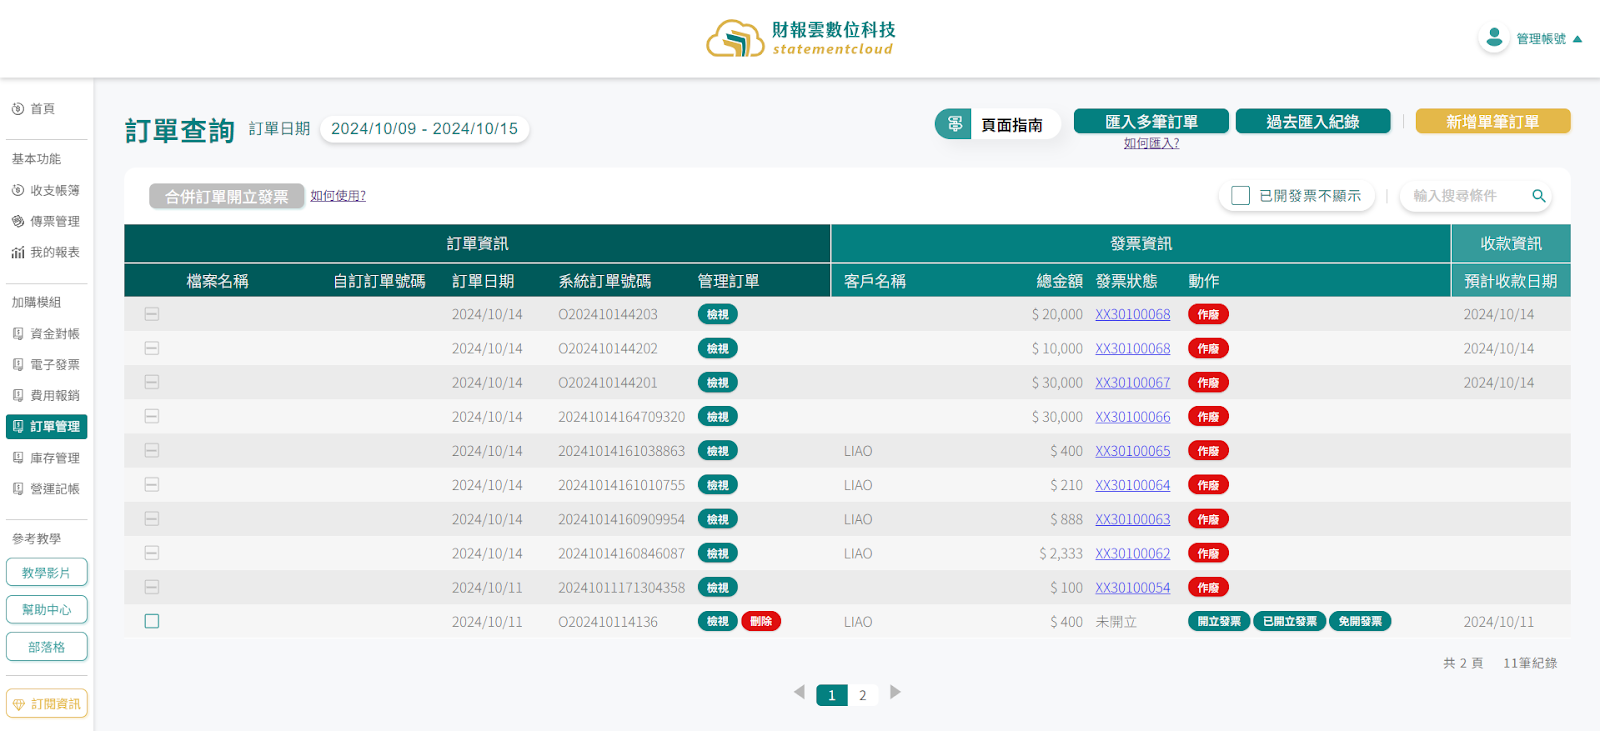Click disabled checkbox for order 20241014164709320
Viewport: 1600px width, 731px height.
tap(152, 416)
